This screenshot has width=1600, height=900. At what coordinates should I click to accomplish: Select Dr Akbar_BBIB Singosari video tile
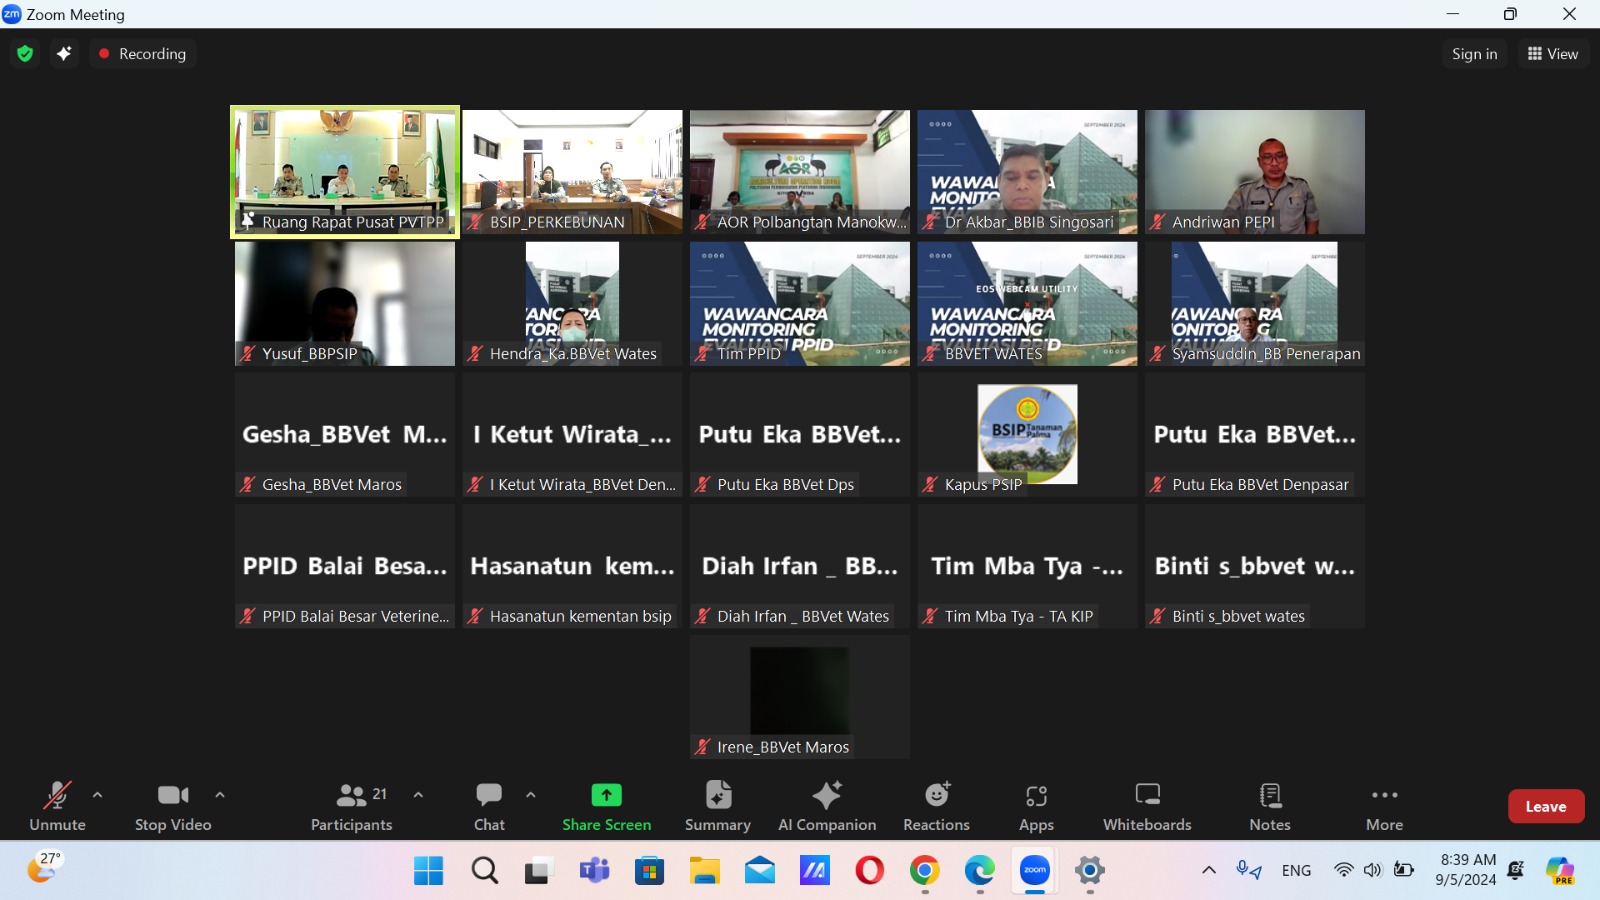1027,172
